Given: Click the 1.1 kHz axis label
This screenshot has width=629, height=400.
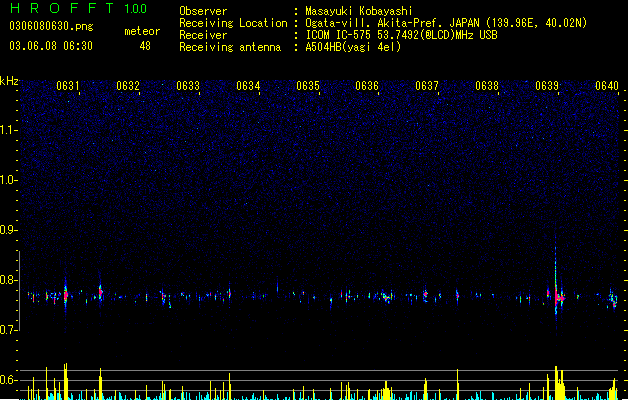Looking at the screenshot, I should 8,130.
